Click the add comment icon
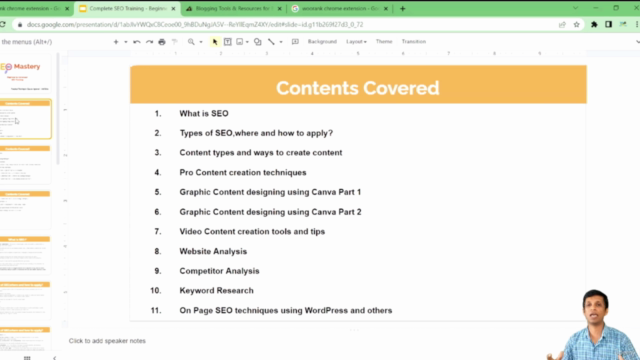The height and width of the screenshot is (360, 640). point(295,42)
